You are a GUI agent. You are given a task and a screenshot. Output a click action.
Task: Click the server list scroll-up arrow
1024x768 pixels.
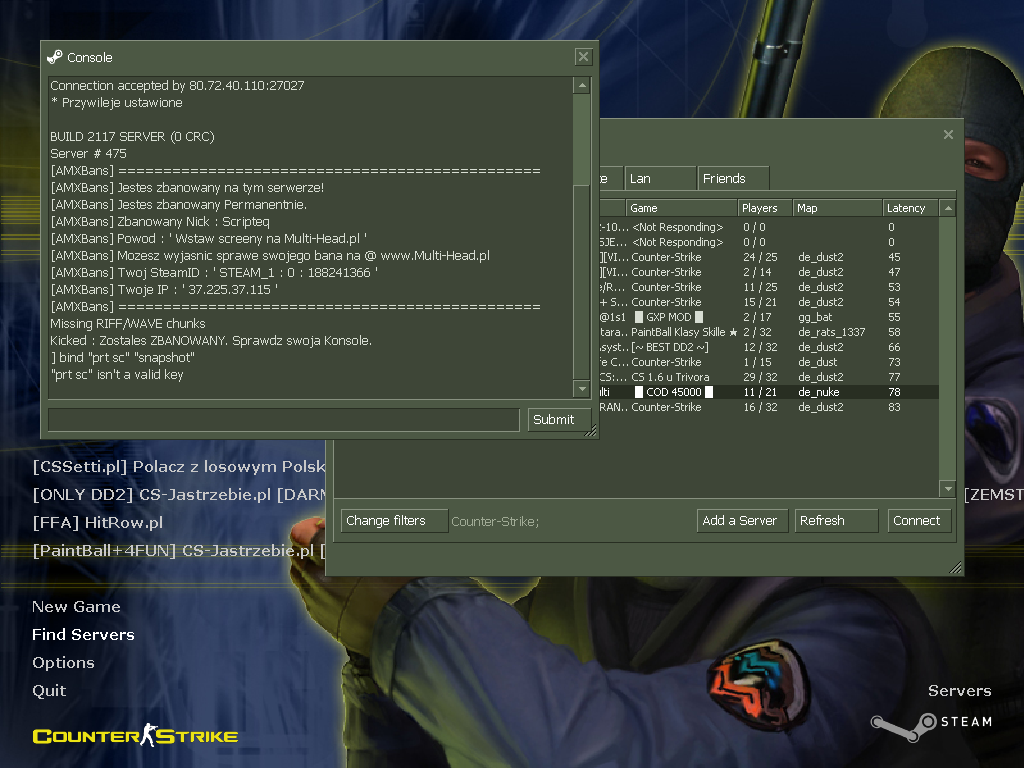point(948,208)
